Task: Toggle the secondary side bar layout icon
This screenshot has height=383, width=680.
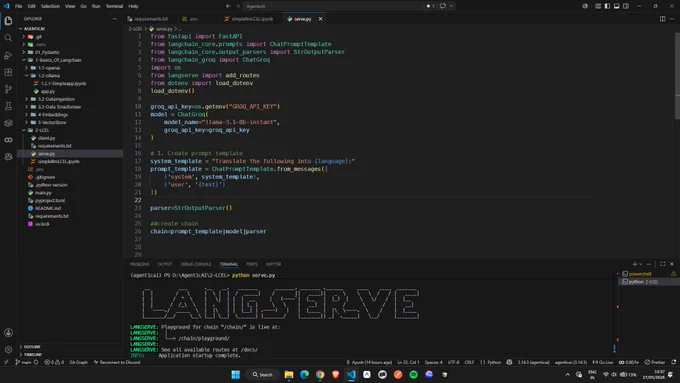Action: click(x=626, y=6)
